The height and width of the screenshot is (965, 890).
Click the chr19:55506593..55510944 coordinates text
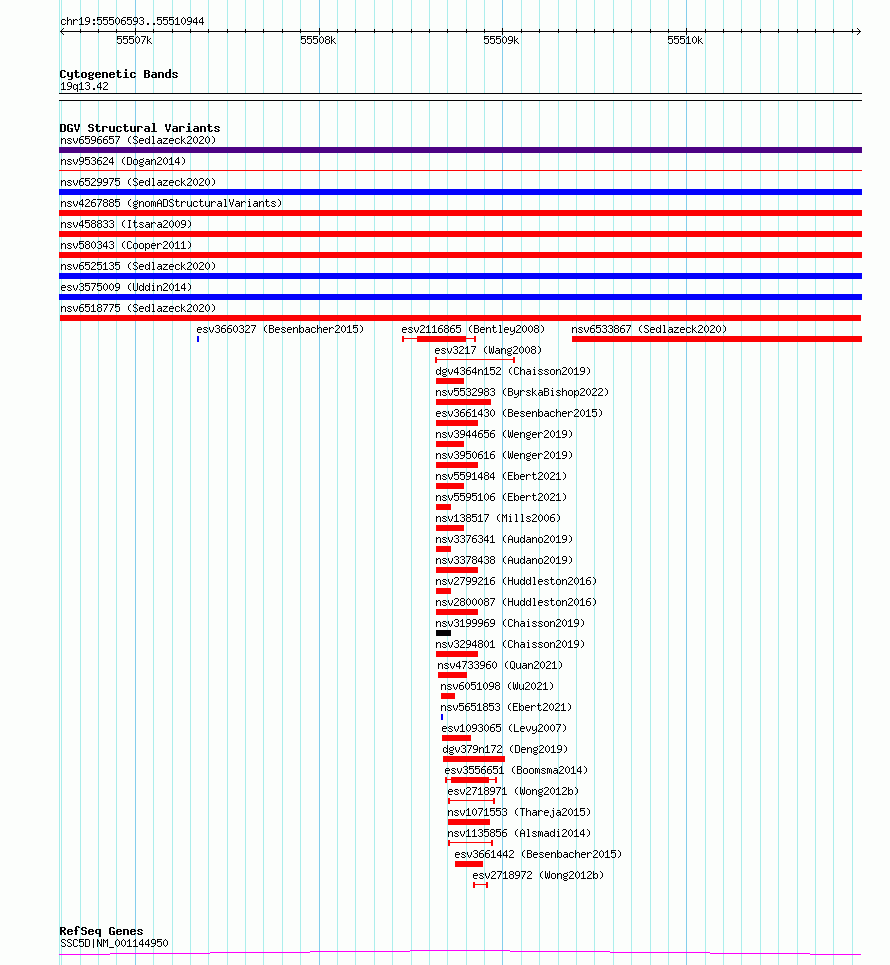(132, 21)
